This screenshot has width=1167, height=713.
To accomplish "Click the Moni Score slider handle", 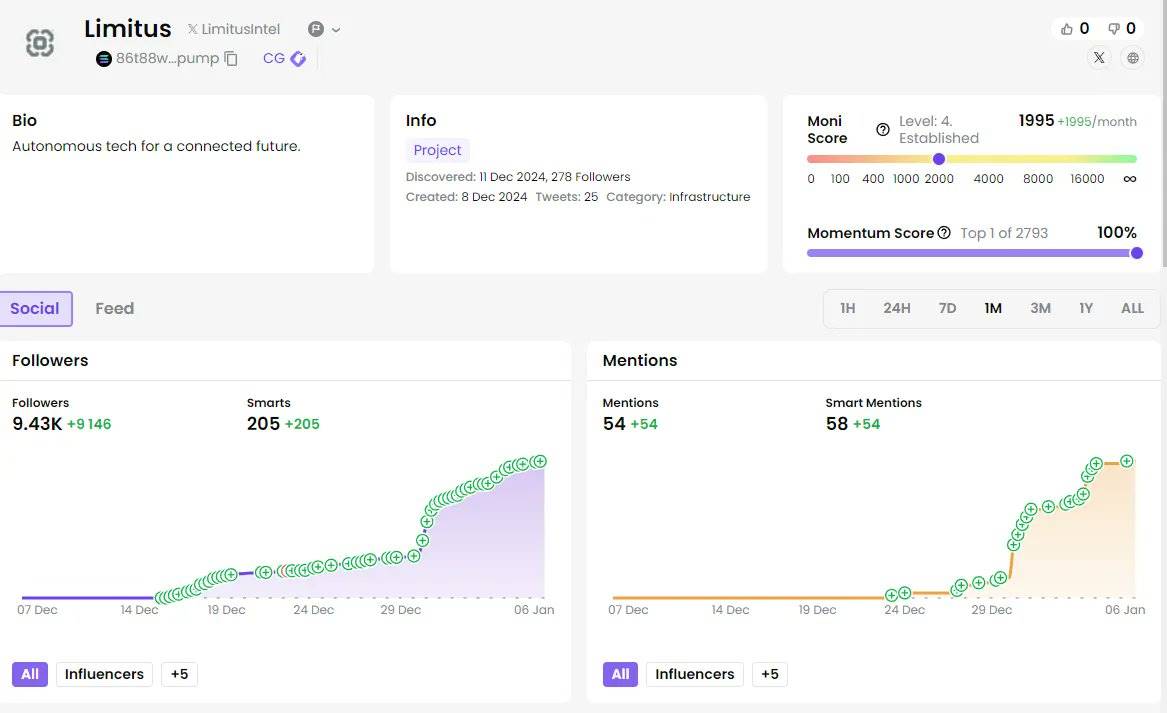I will tap(939, 159).
